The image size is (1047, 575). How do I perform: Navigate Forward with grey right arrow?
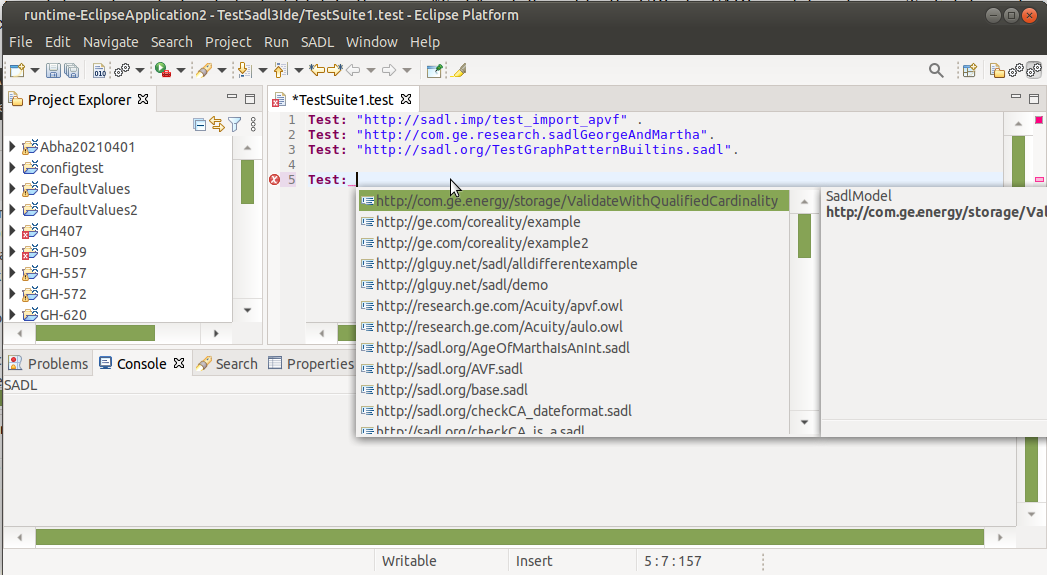389,69
